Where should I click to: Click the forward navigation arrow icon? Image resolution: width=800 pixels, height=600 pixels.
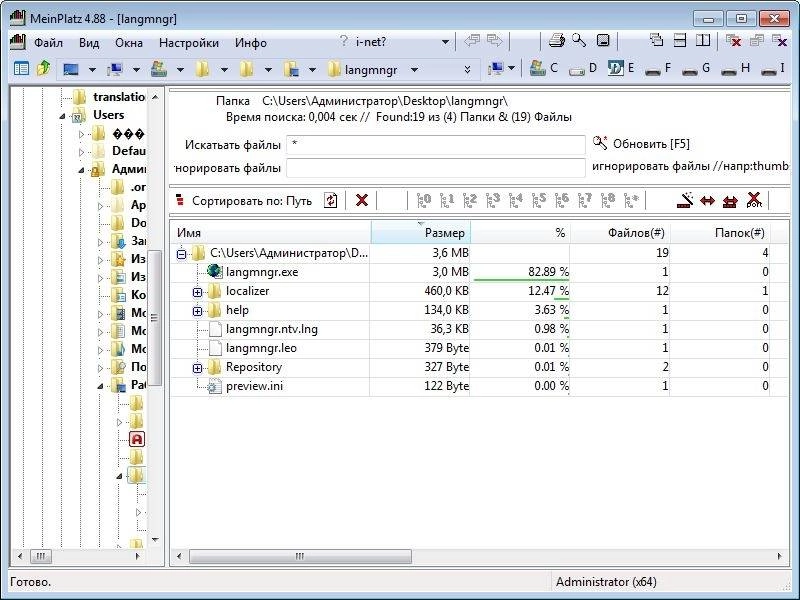[494, 41]
